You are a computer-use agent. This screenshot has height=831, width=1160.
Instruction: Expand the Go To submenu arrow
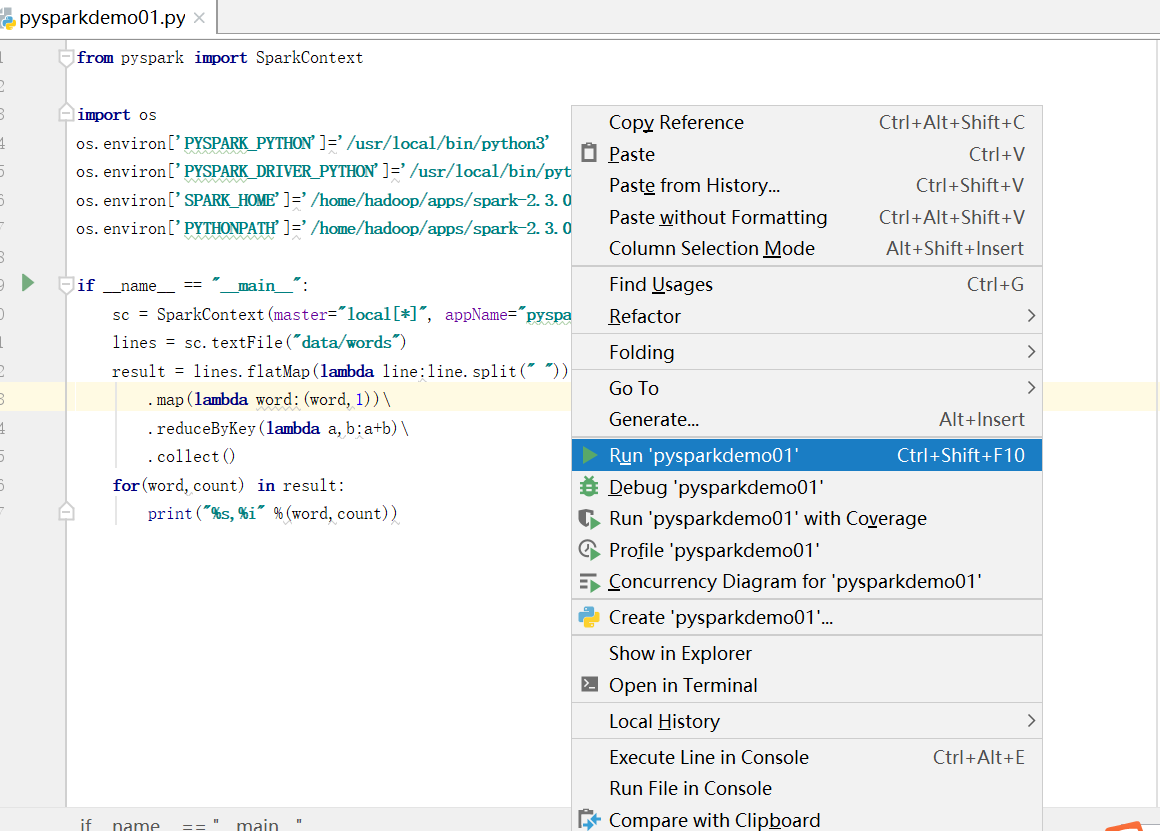point(1031,388)
